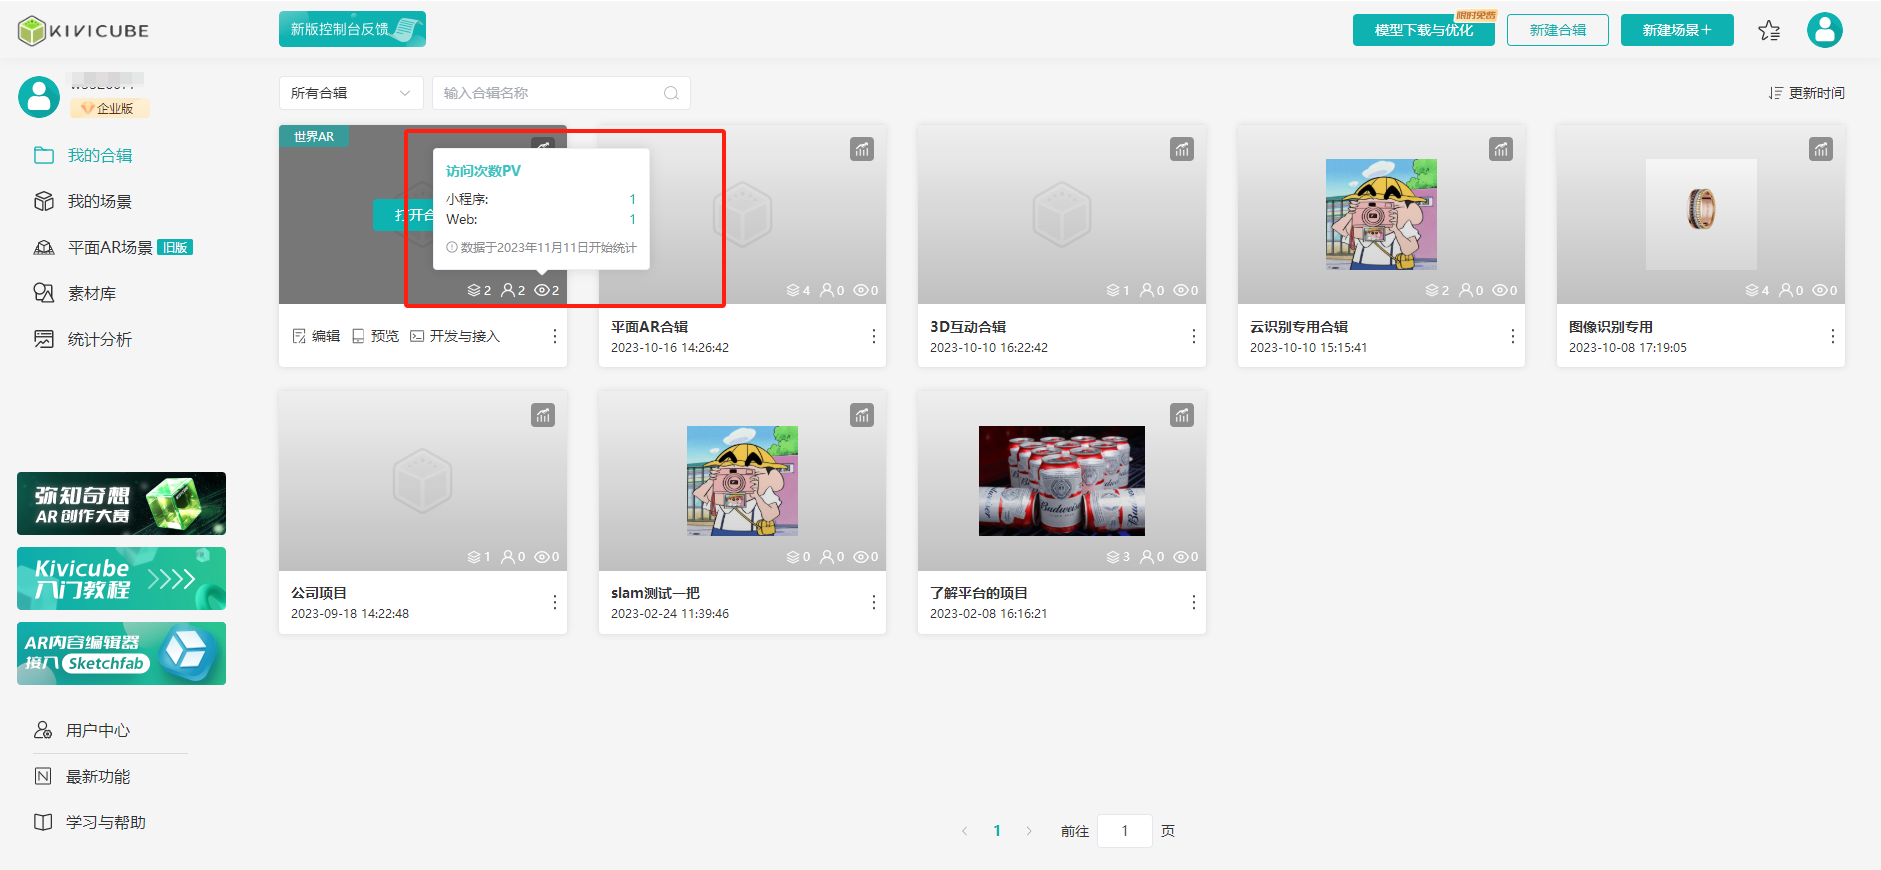Viewport: 1881px width, 870px height.
Task: Click the 新建场景+ button
Action: point(1676,30)
